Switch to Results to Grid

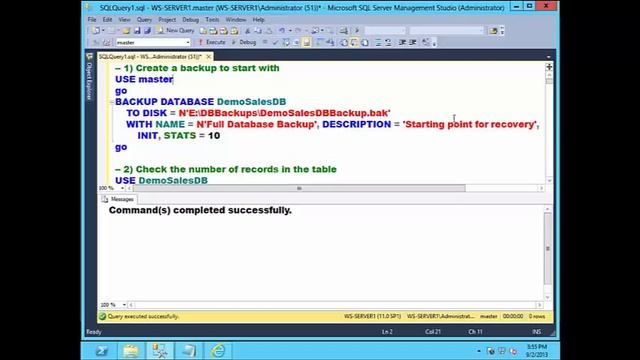click(354, 42)
